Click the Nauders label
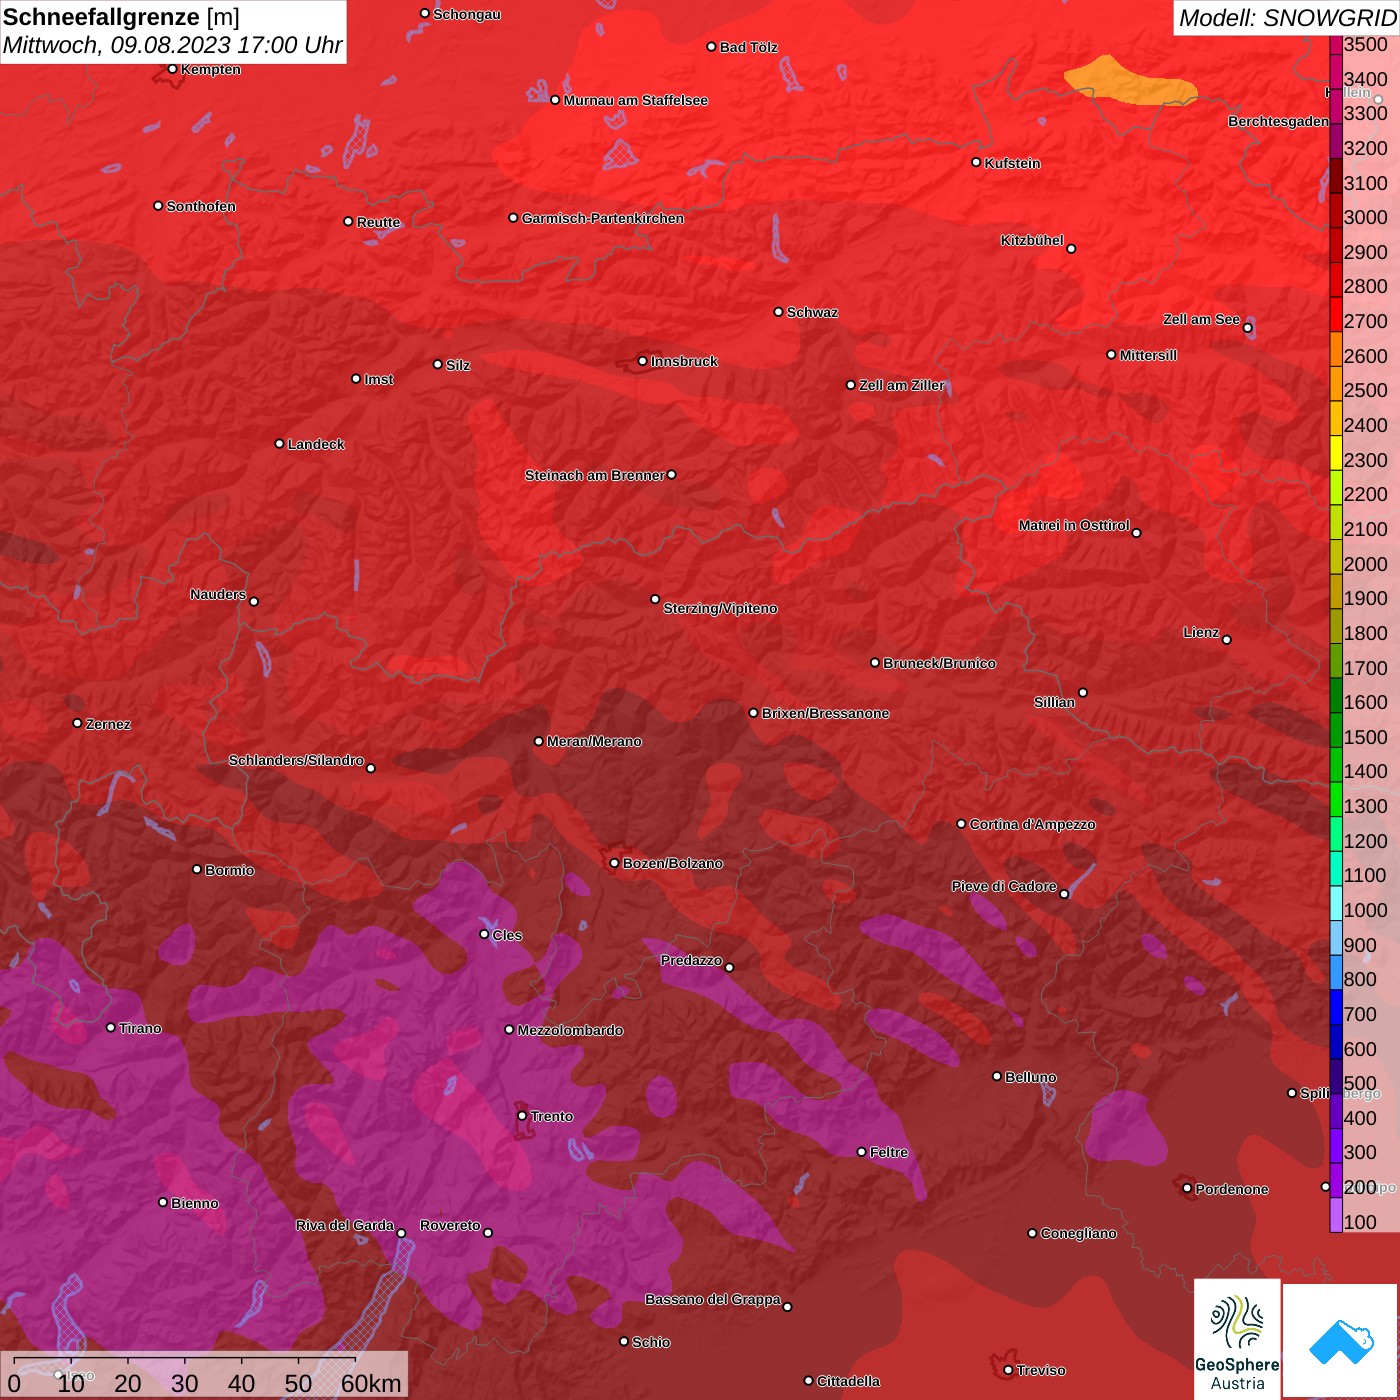This screenshot has height=1400, width=1400. pos(217,594)
